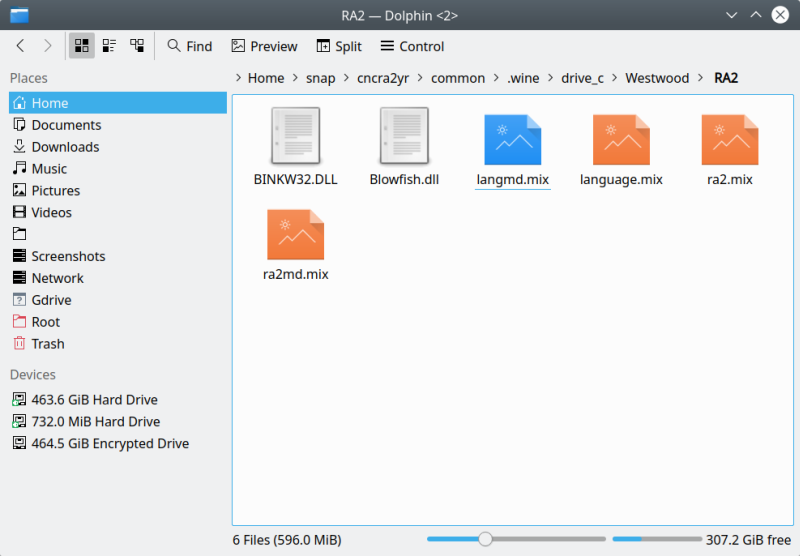
Task: Navigate to cncra2yr in breadcrumb
Action: pyautogui.click(x=383, y=78)
